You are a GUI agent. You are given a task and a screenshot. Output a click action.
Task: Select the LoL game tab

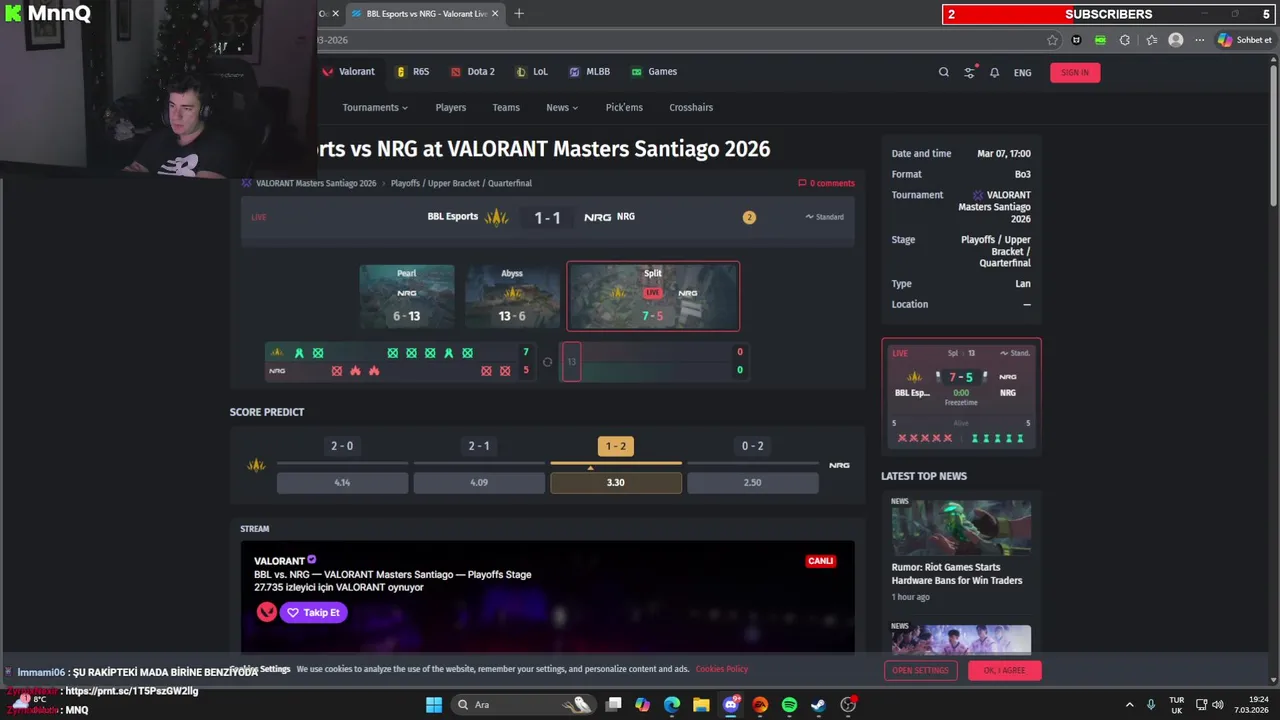tap(531, 72)
